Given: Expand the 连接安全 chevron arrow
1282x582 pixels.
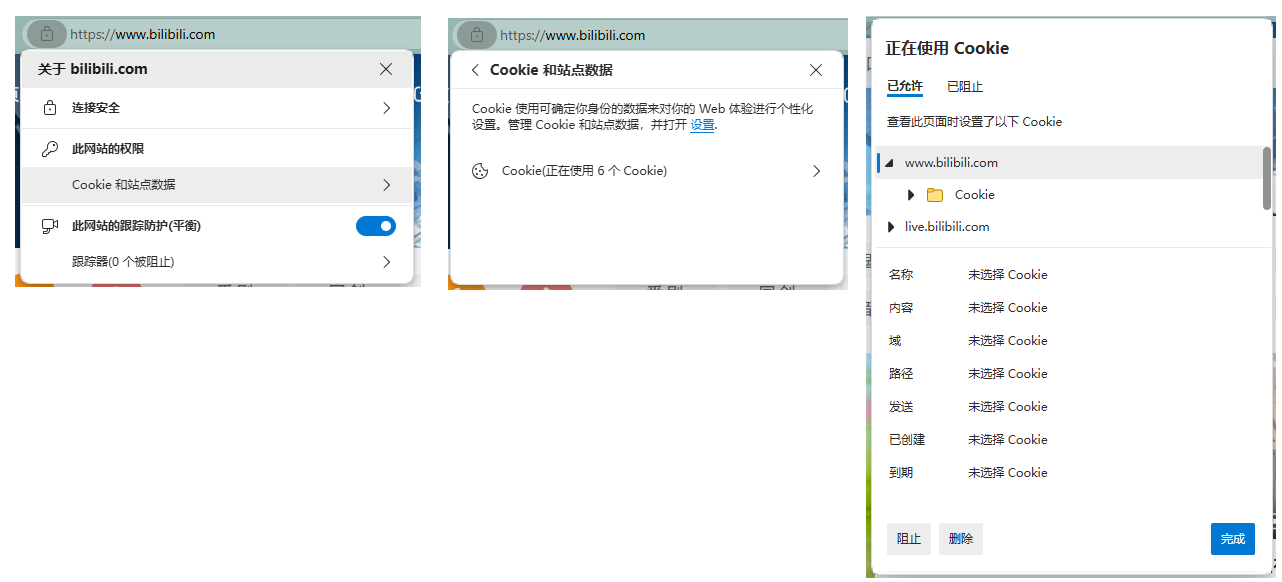Looking at the screenshot, I should [386, 108].
